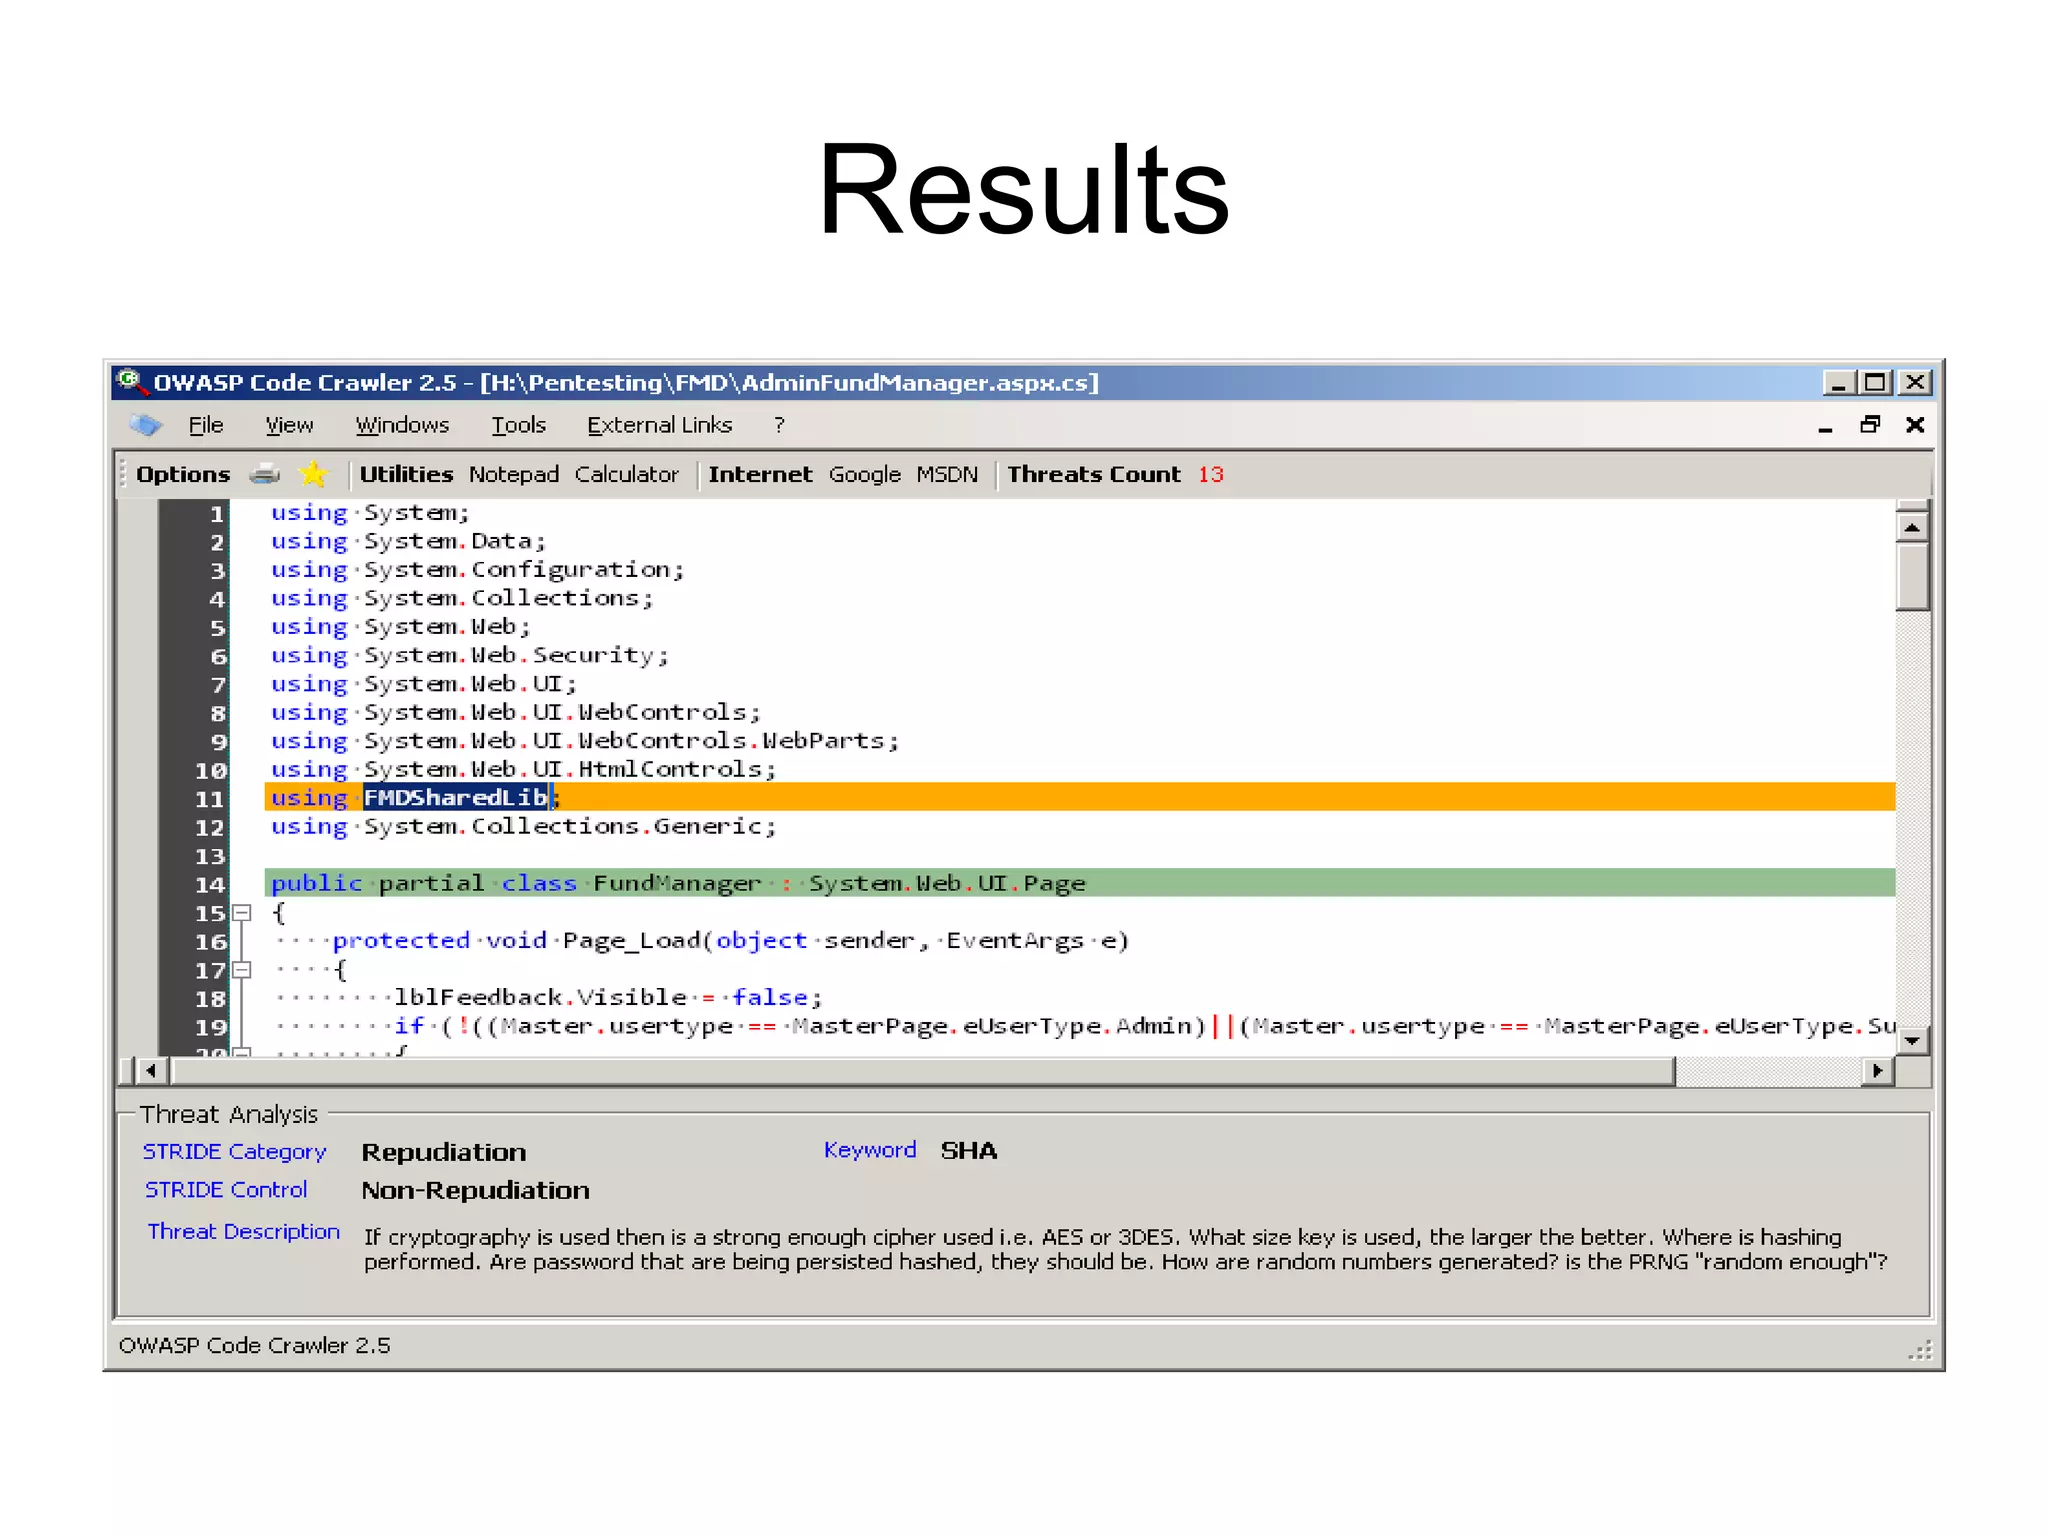Open the File menu
The width and height of the screenshot is (2048, 1536).
[205, 425]
